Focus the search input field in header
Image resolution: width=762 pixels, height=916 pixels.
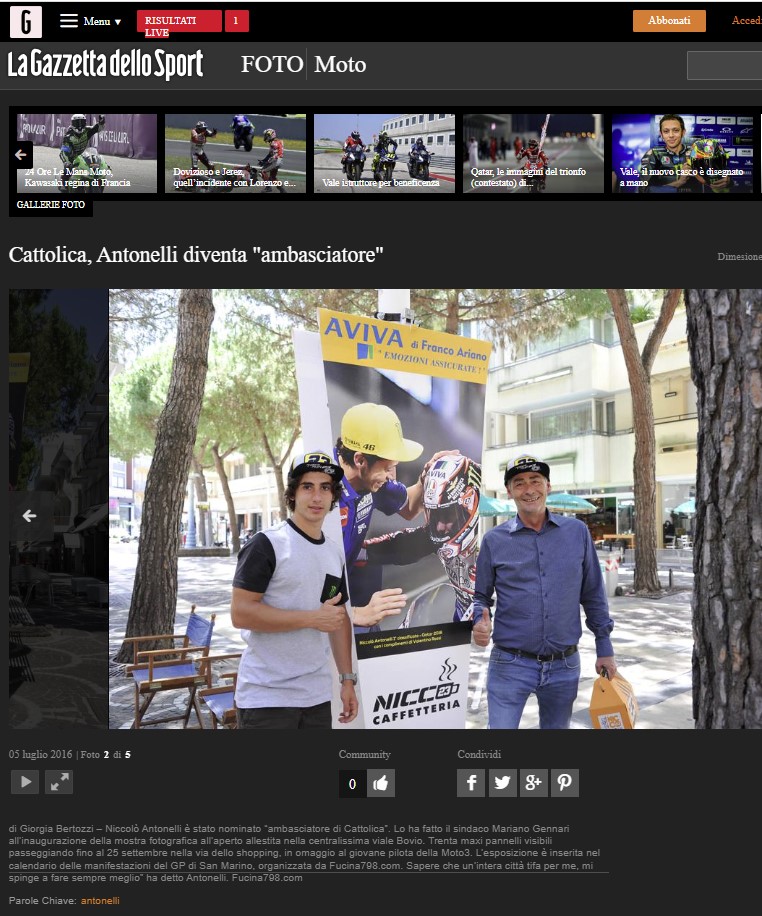click(725, 65)
